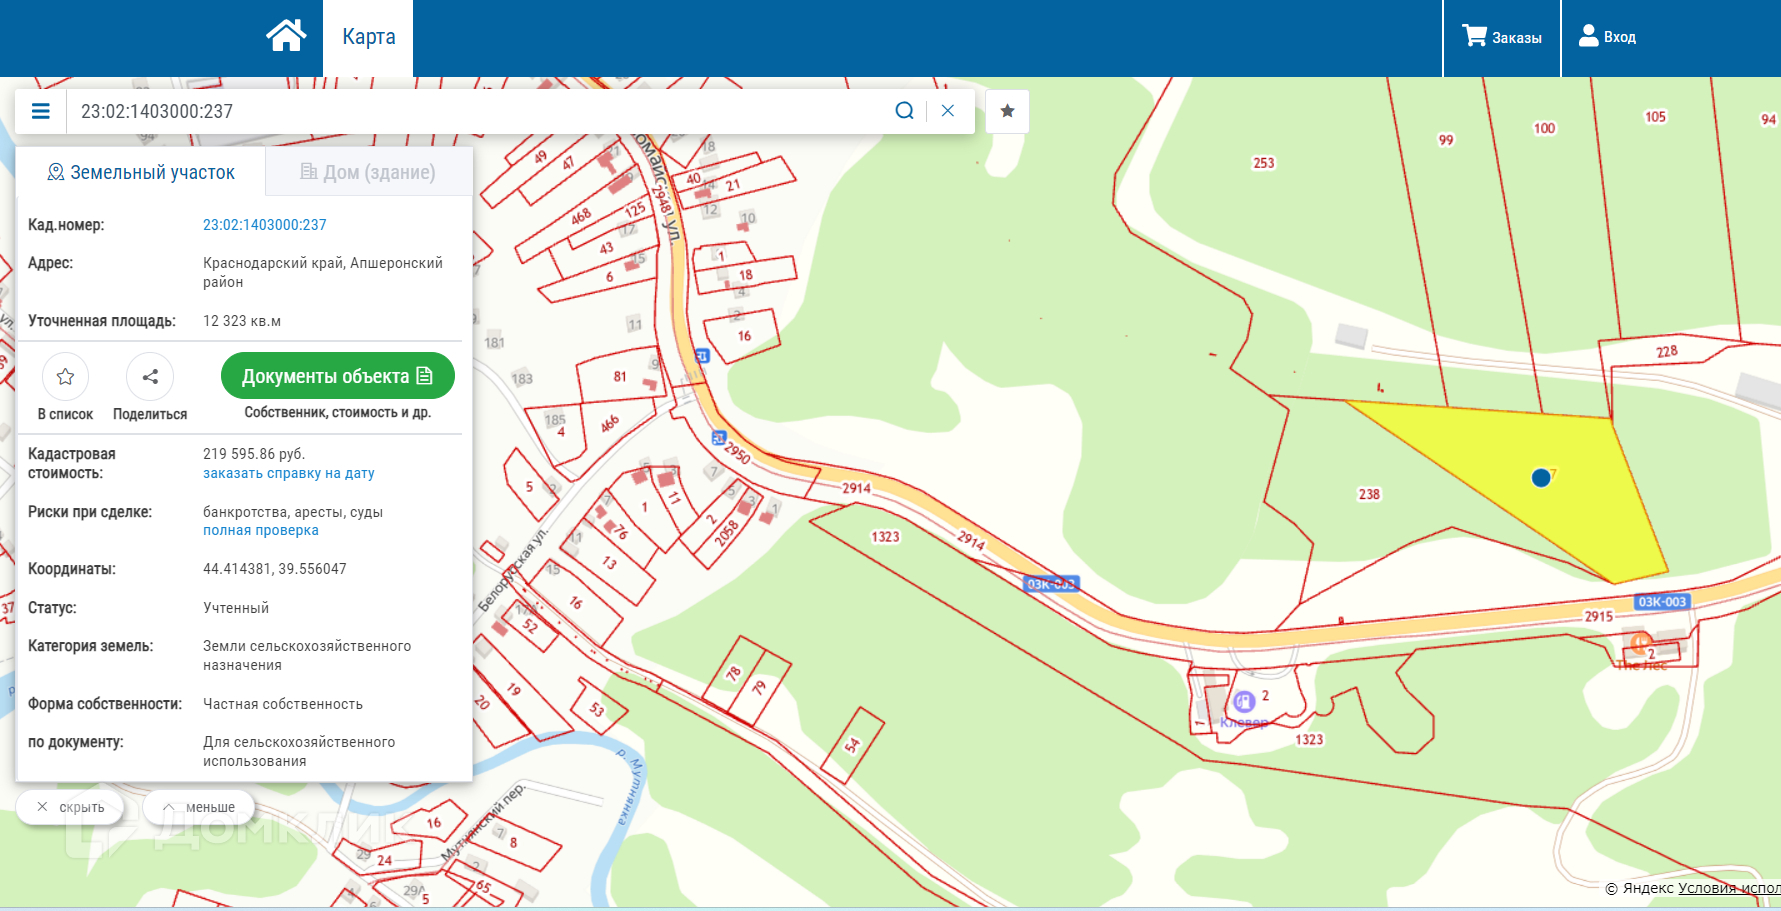
Task: Click the gas station icon near Клевер
Action: click(x=1244, y=701)
